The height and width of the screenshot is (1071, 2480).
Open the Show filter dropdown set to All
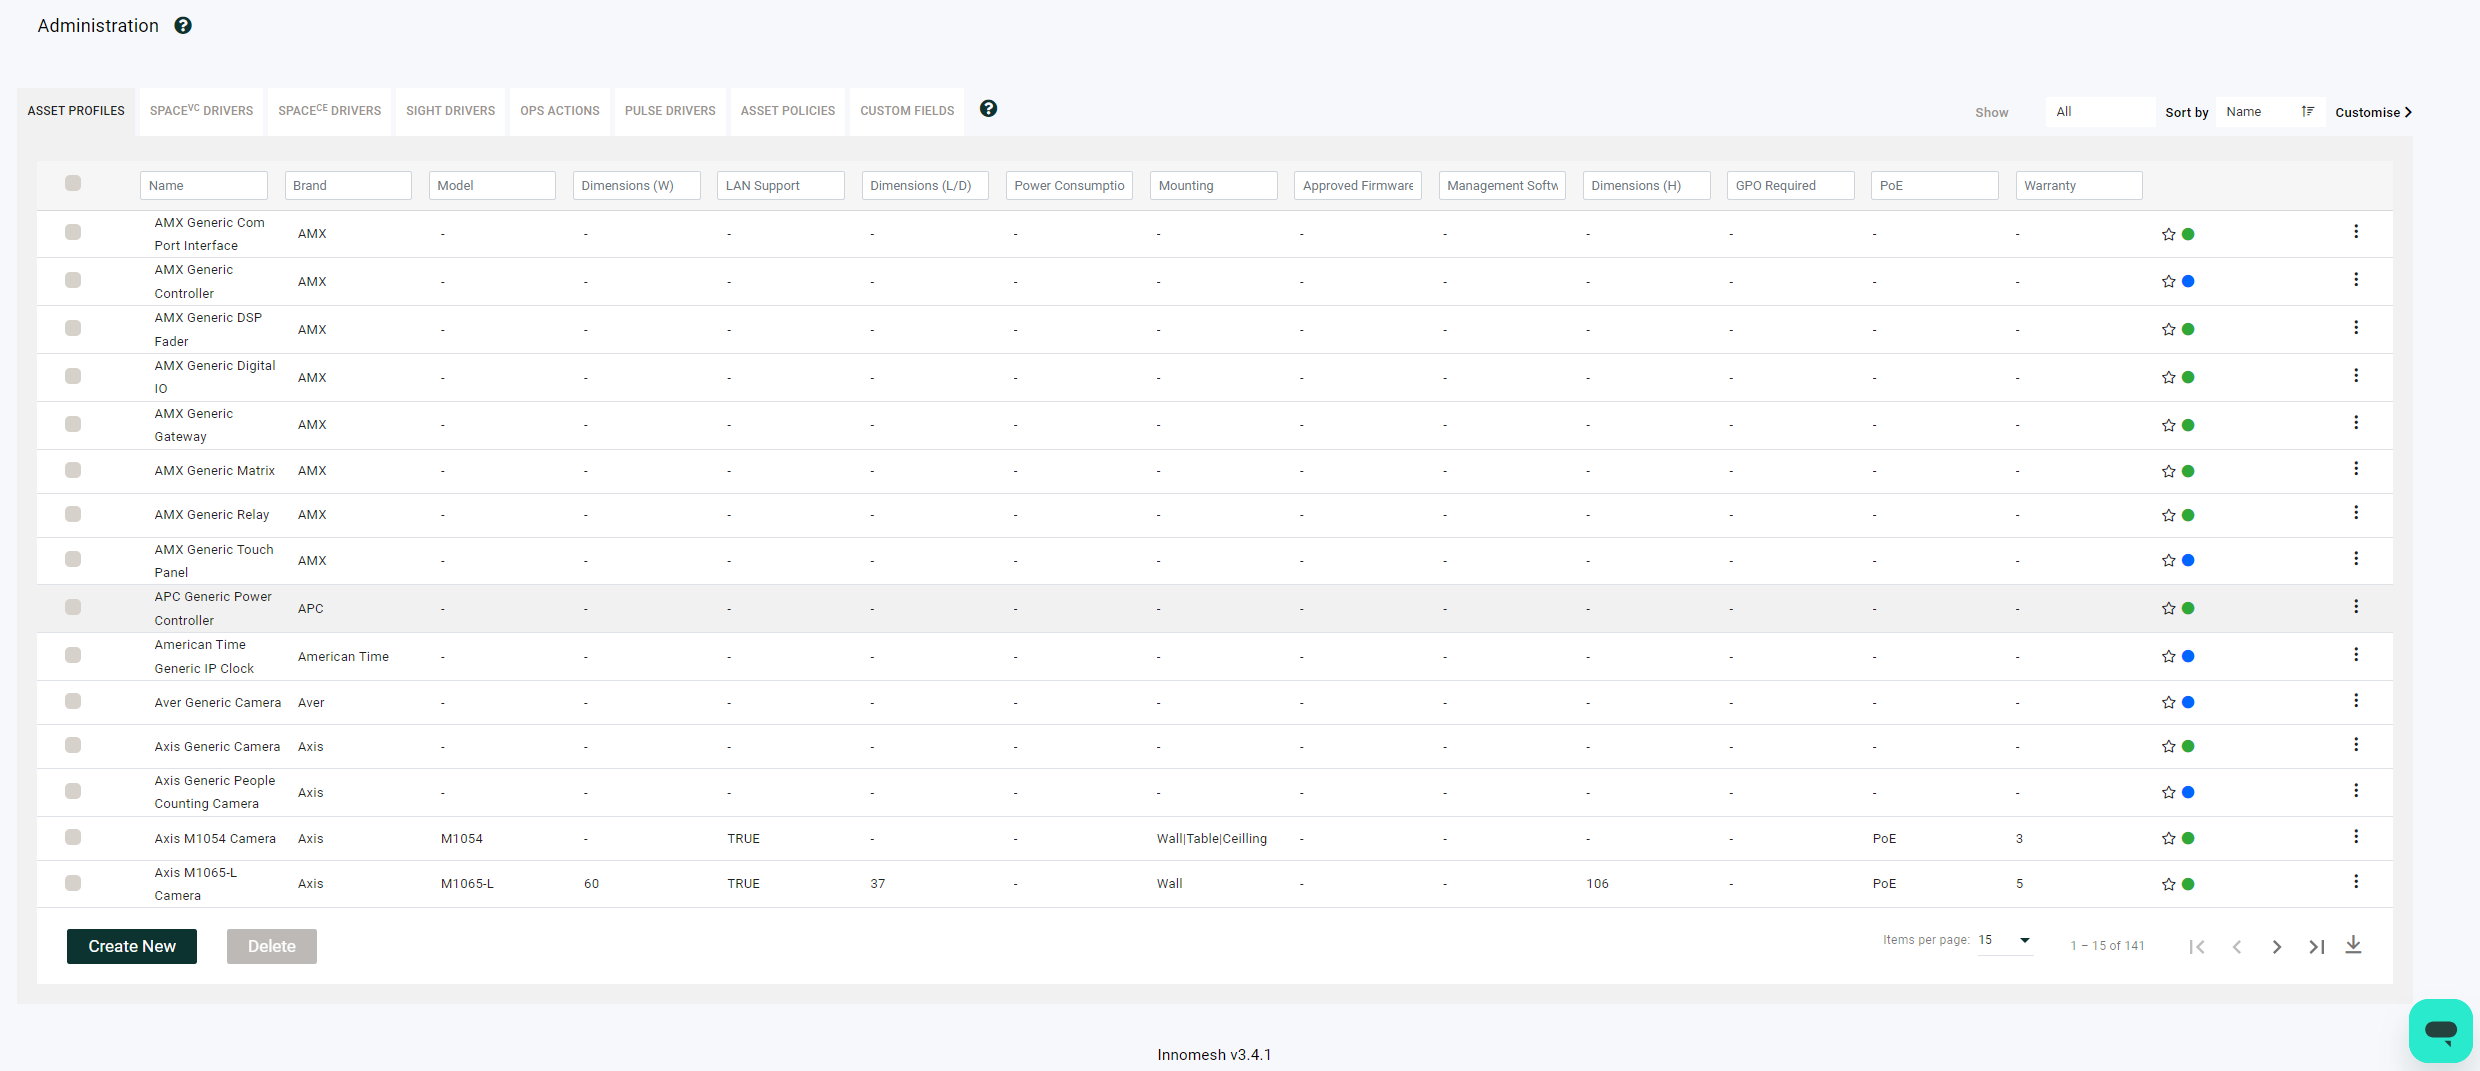click(2100, 112)
